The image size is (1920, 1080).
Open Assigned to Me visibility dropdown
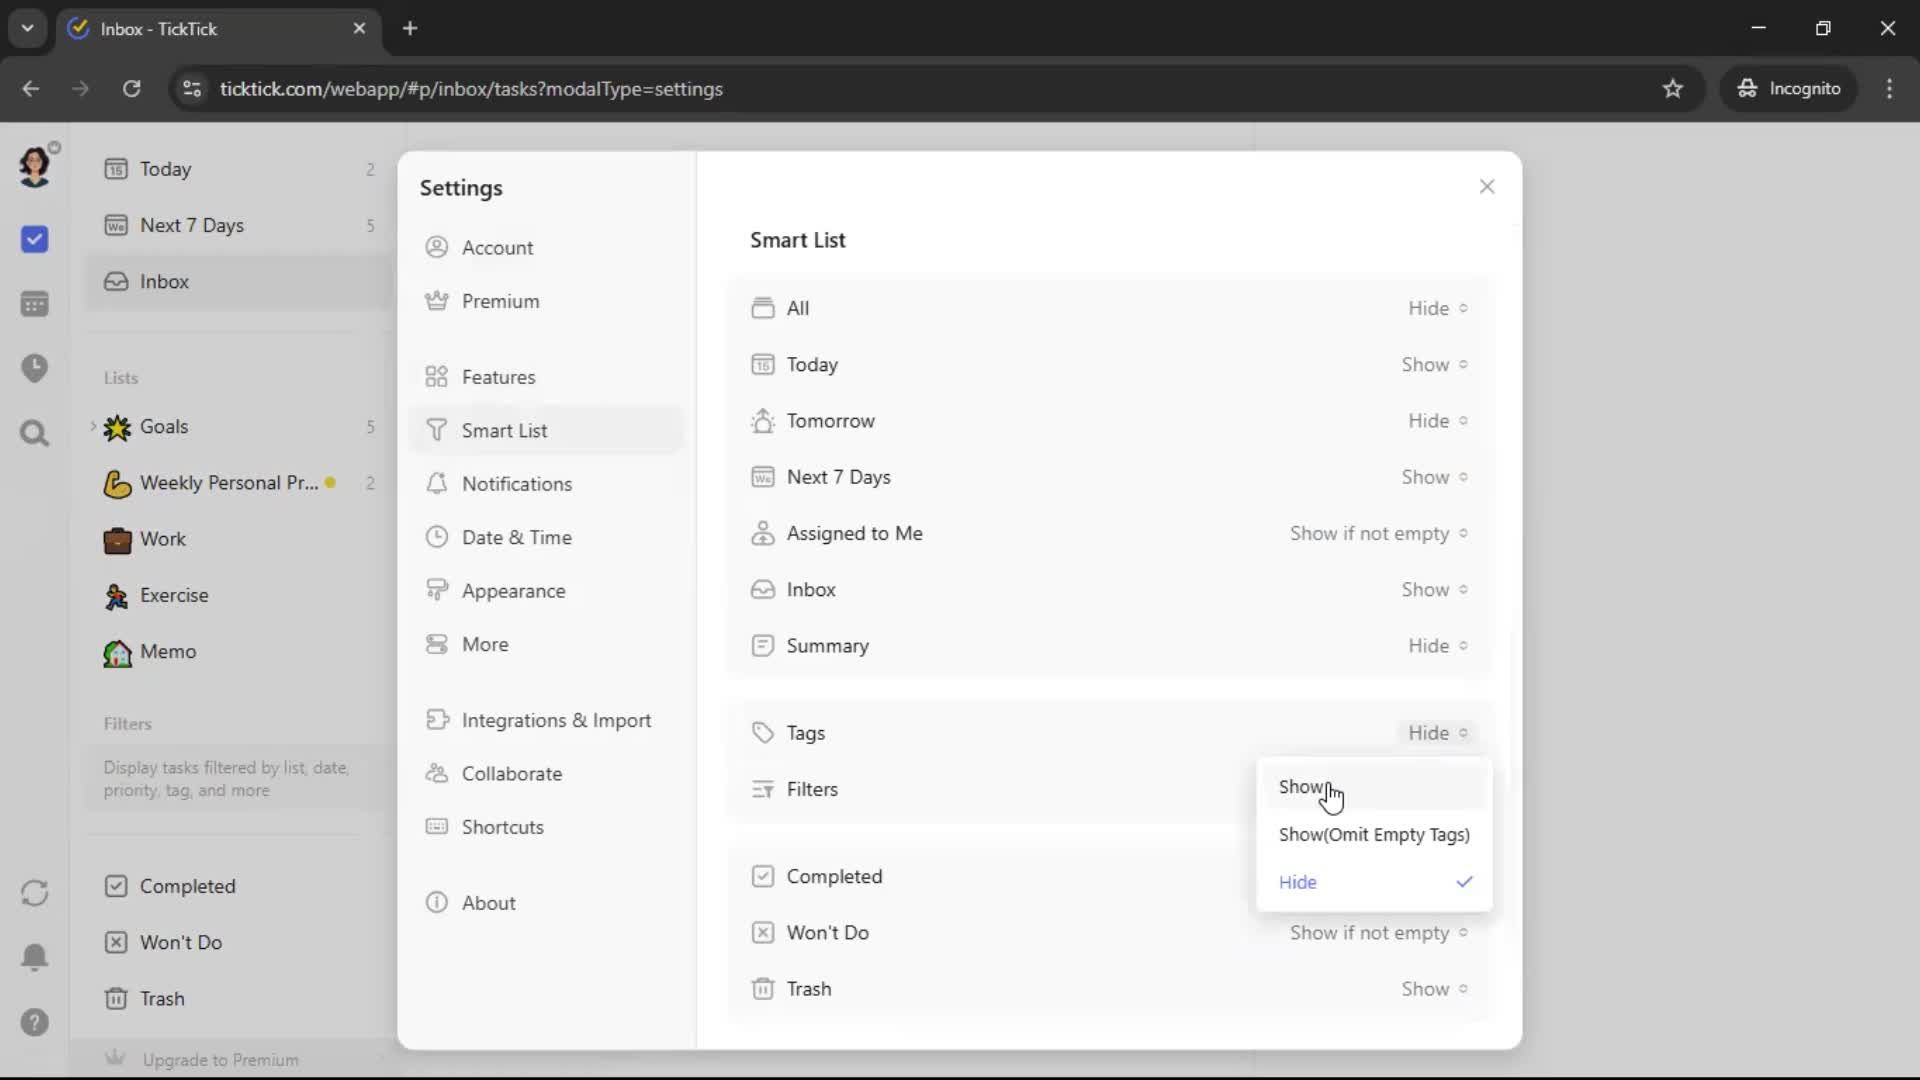1377,534
